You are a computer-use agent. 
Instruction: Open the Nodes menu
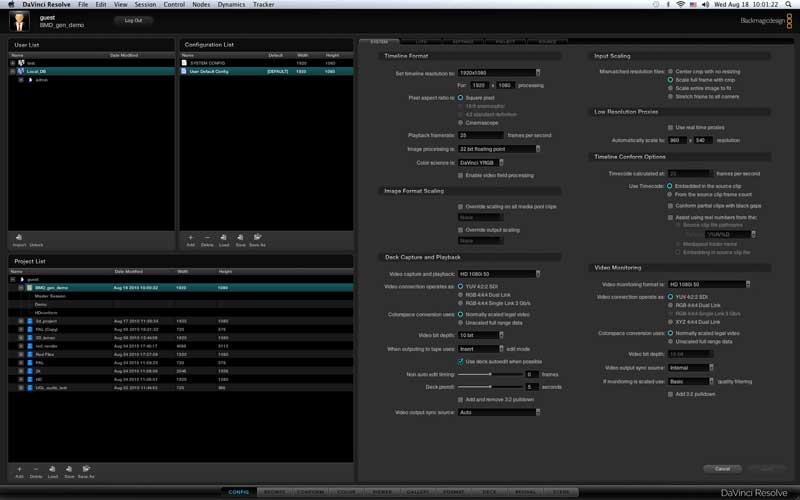coord(201,4)
